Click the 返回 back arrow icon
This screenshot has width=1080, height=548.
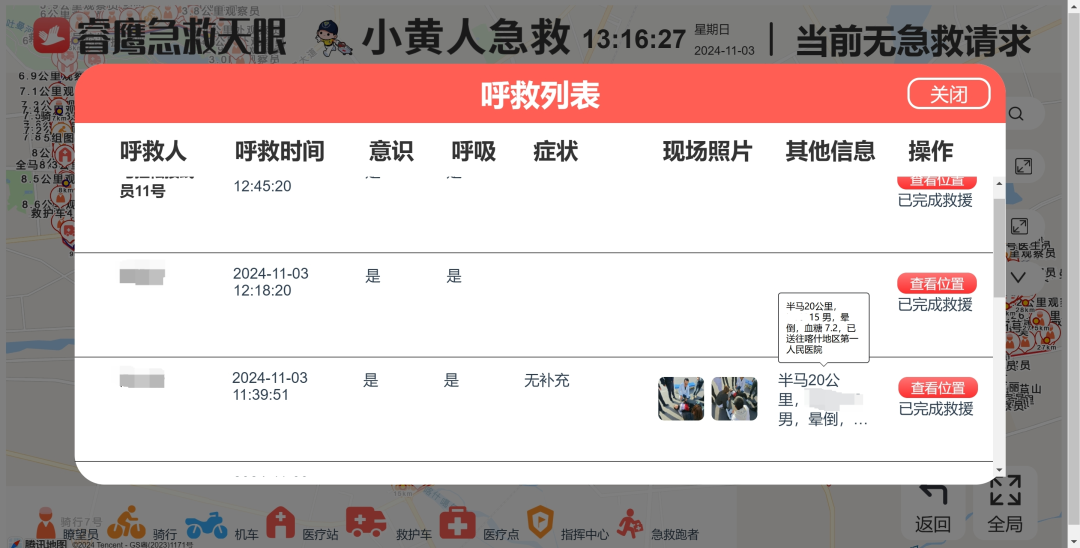tap(933, 495)
